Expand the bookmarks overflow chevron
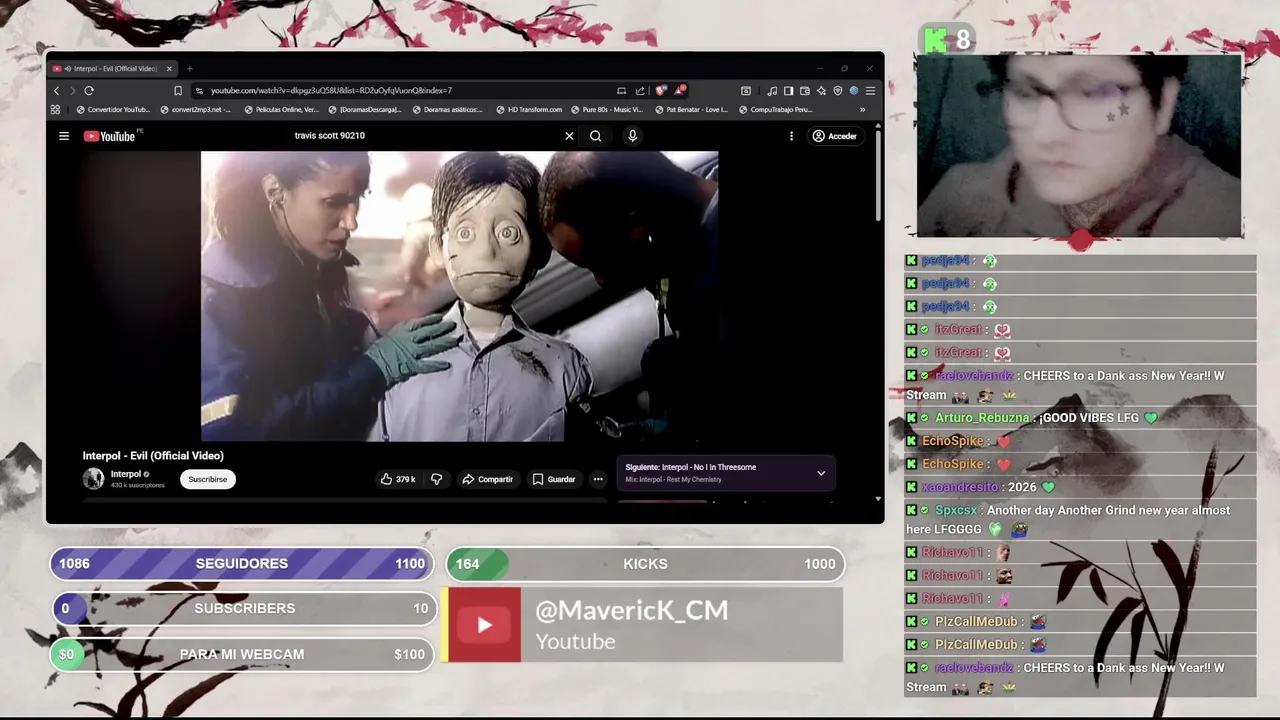The image size is (1280, 720). click(x=862, y=110)
